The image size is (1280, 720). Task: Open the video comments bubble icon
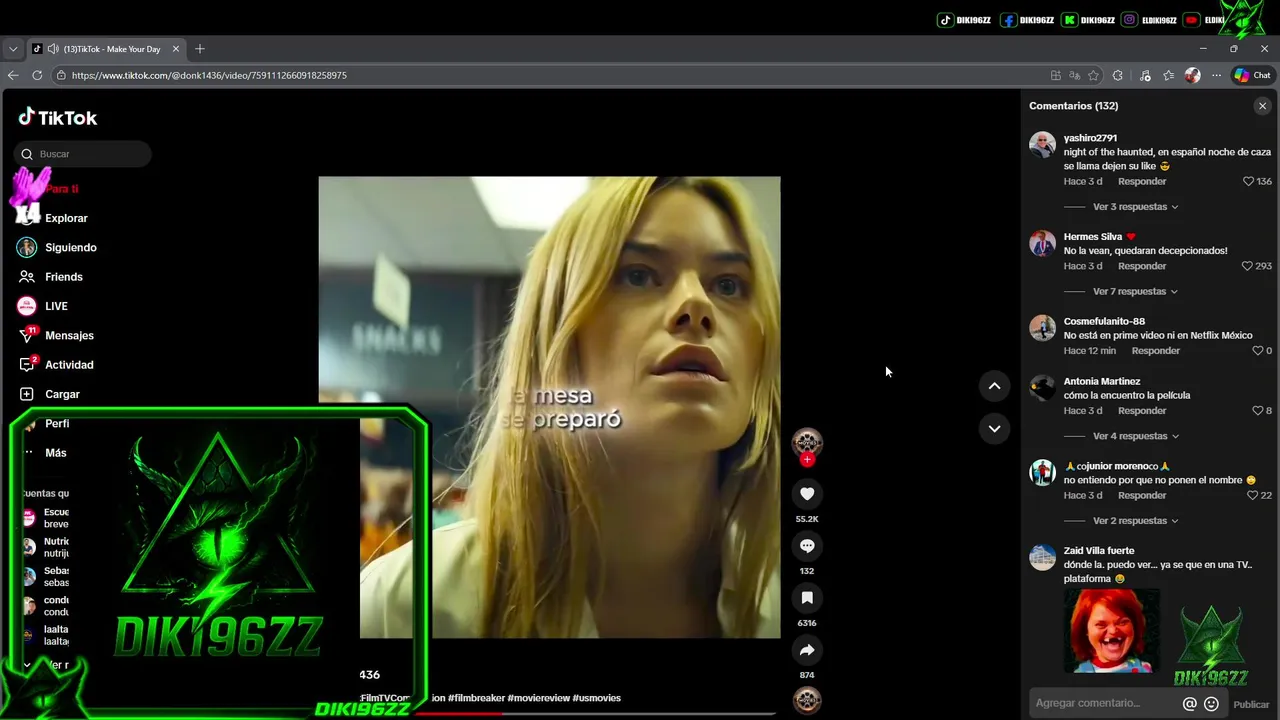tap(807, 546)
